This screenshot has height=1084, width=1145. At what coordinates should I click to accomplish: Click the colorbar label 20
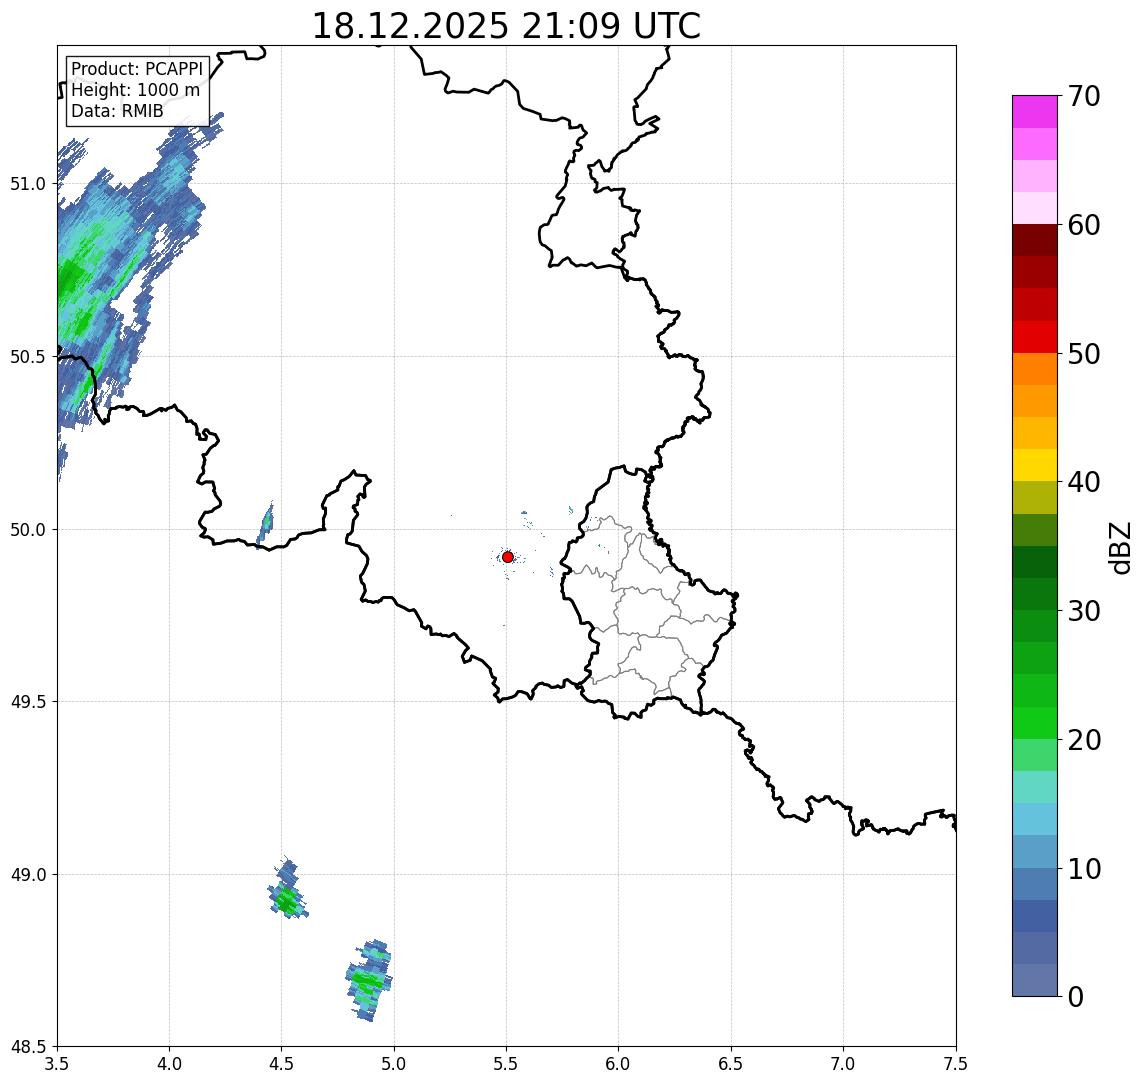tap(1084, 740)
